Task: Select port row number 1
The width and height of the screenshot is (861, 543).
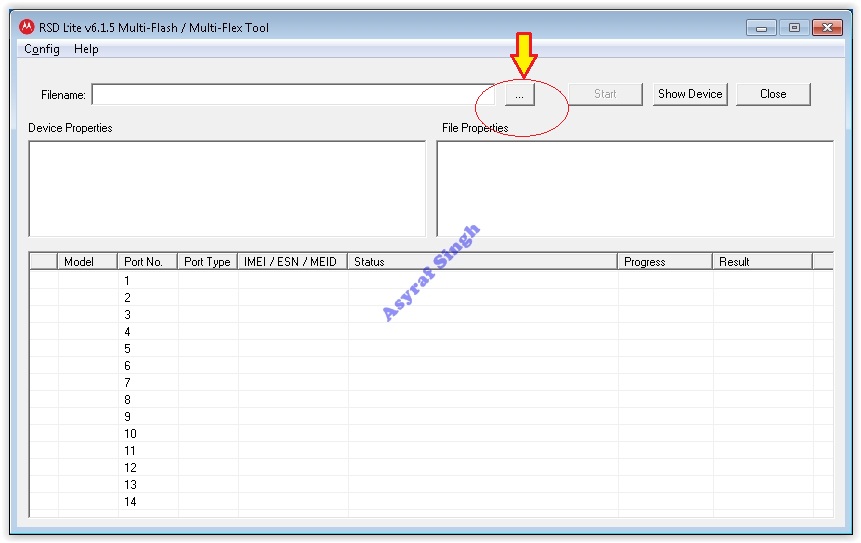Action: coord(431,281)
